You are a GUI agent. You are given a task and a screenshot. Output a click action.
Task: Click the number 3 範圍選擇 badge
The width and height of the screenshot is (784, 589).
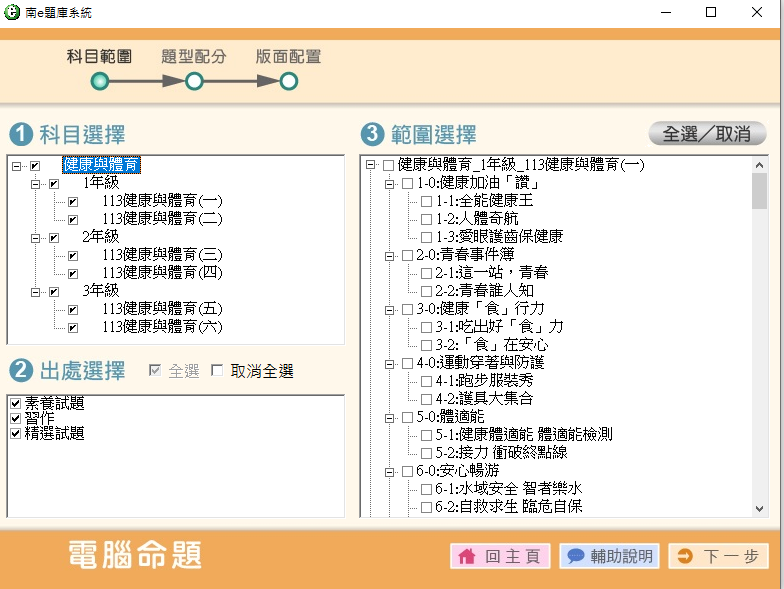(372, 134)
